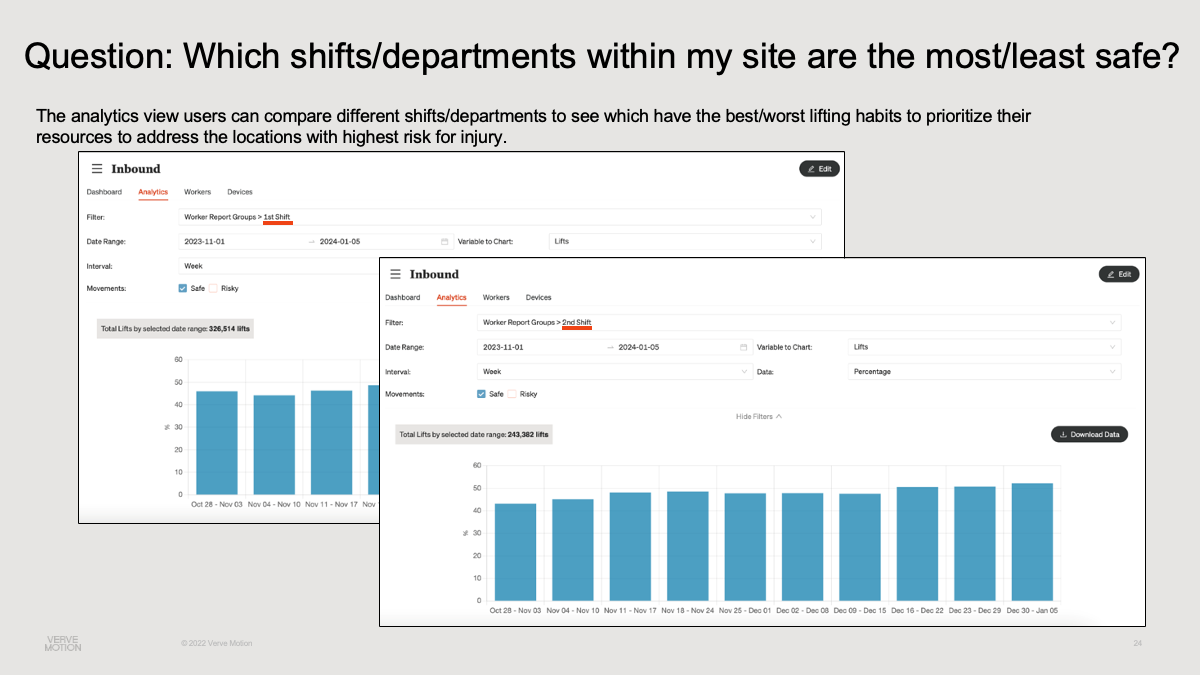
Task: Open hamburger menu in 2nd Shift Inbound window
Action: pos(396,274)
